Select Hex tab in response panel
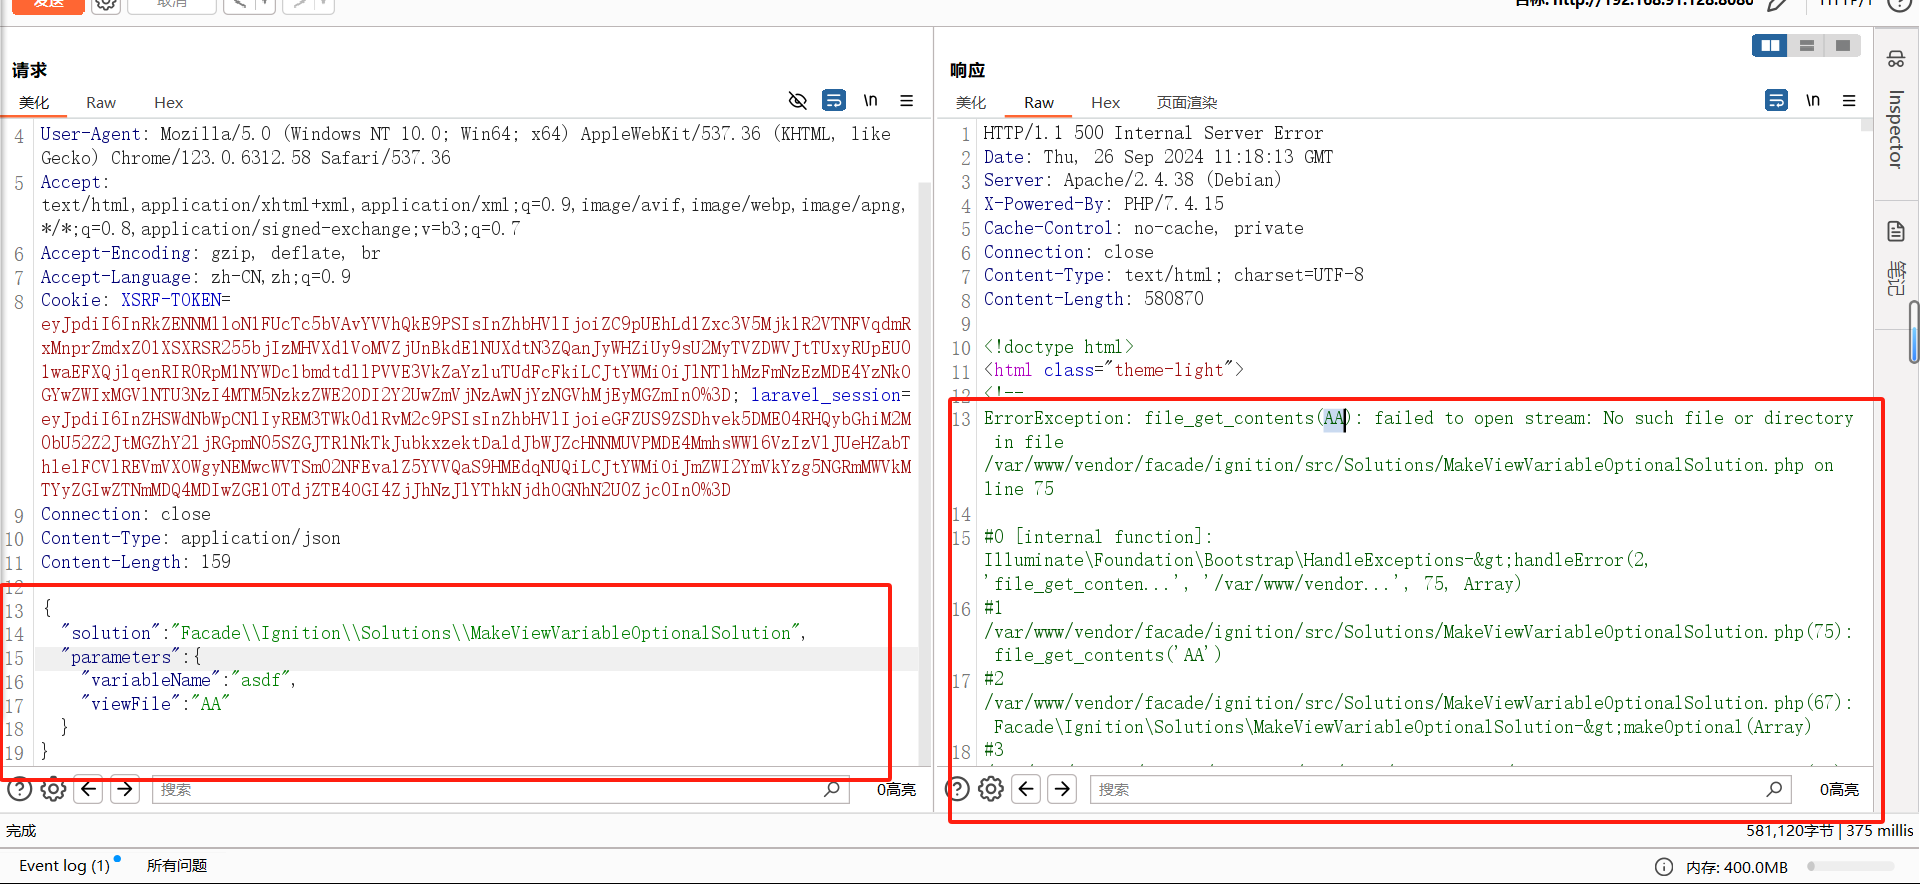This screenshot has width=1920, height=884. (1105, 102)
